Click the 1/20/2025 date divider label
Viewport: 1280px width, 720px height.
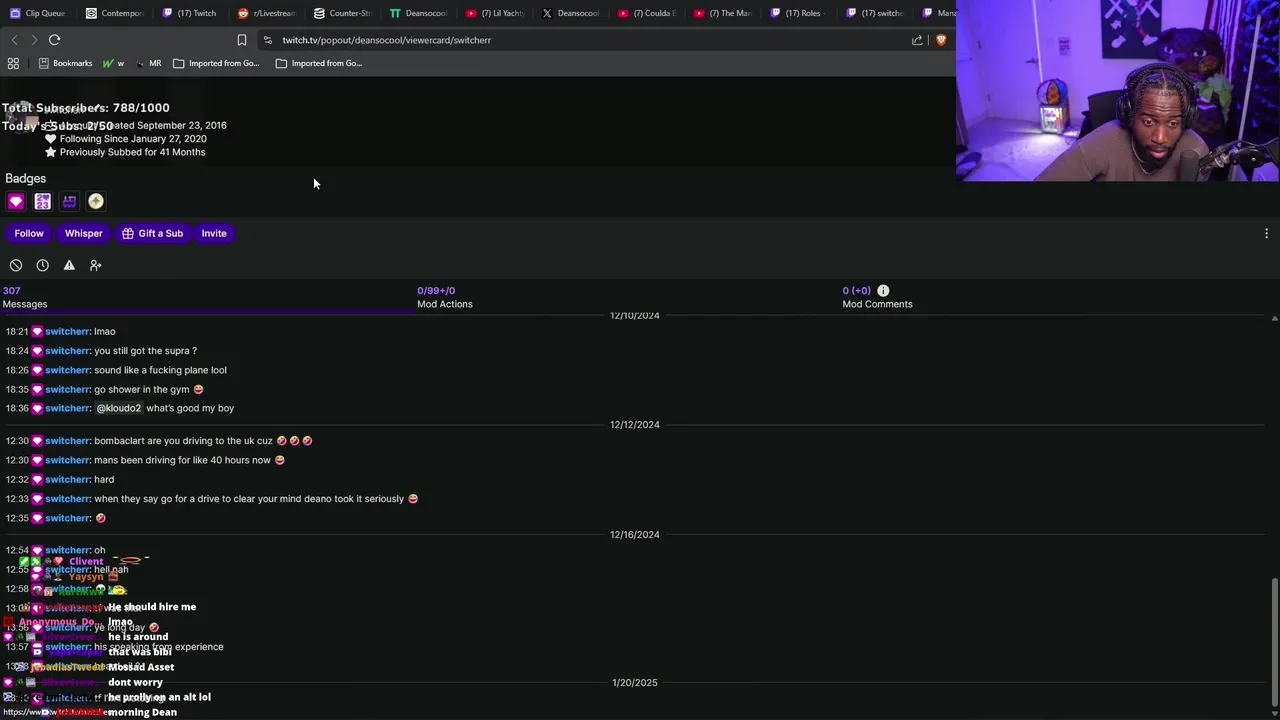coord(635,683)
